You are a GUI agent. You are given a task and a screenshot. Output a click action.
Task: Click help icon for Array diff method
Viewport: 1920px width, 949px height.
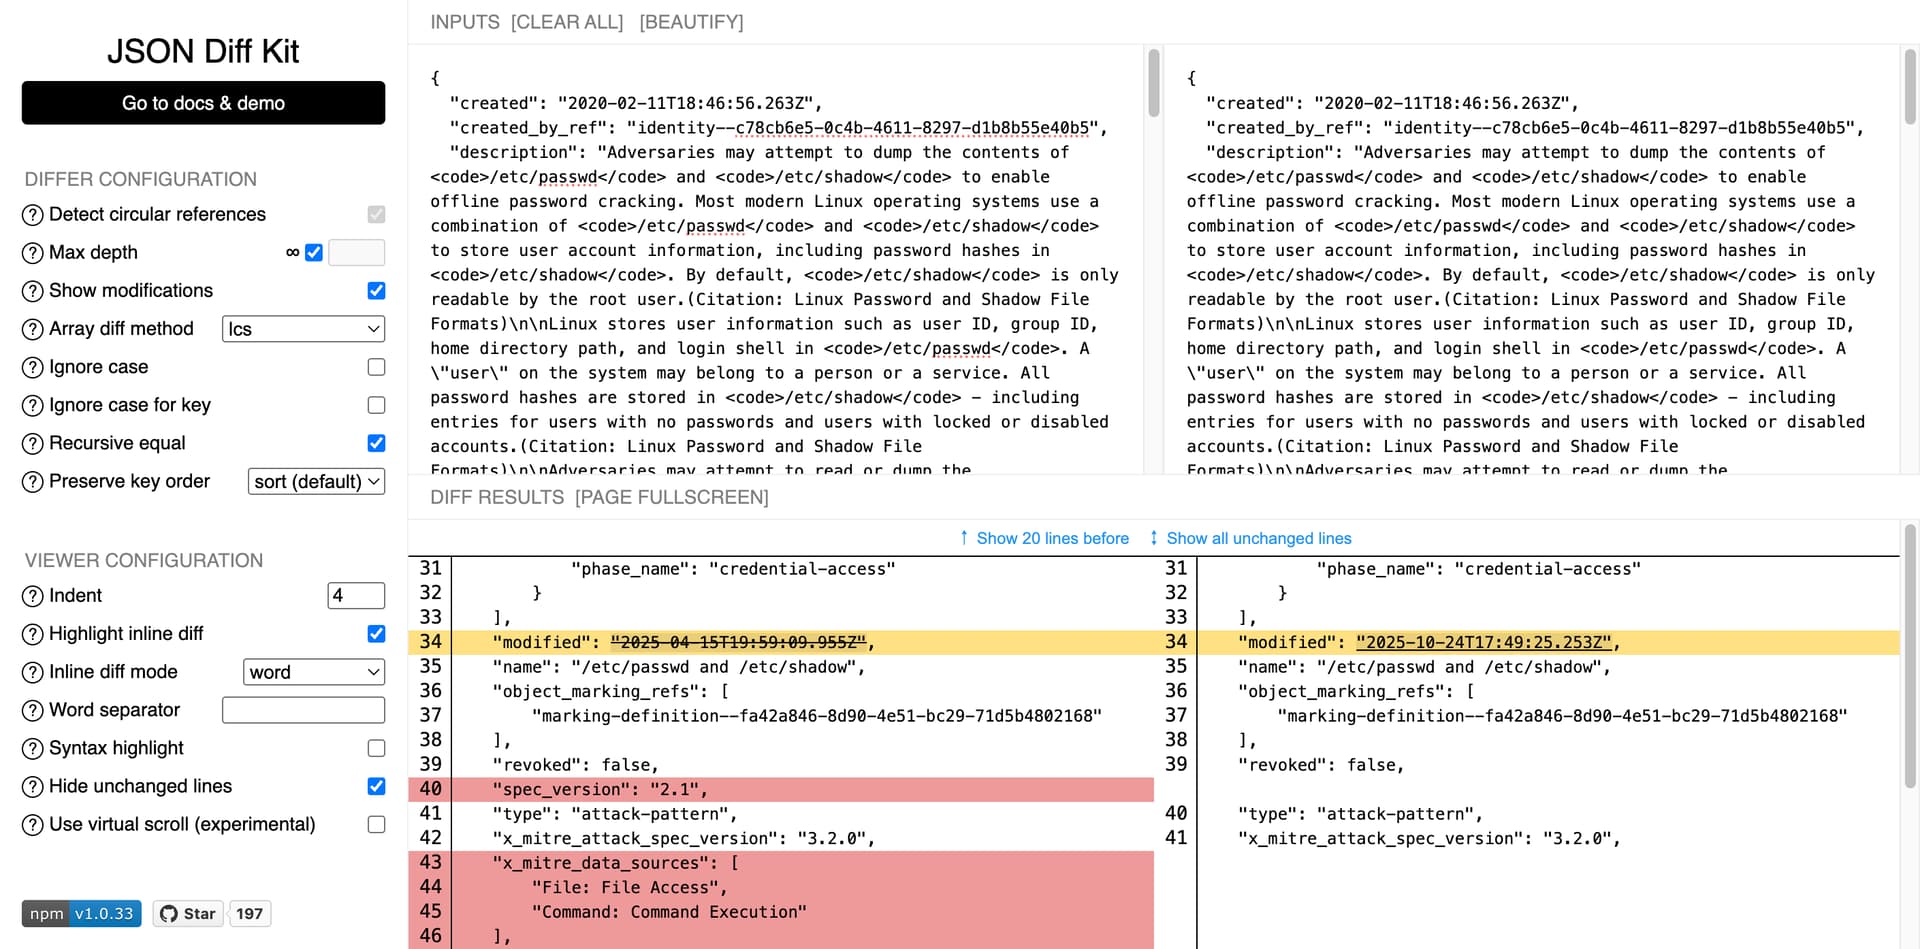point(33,329)
